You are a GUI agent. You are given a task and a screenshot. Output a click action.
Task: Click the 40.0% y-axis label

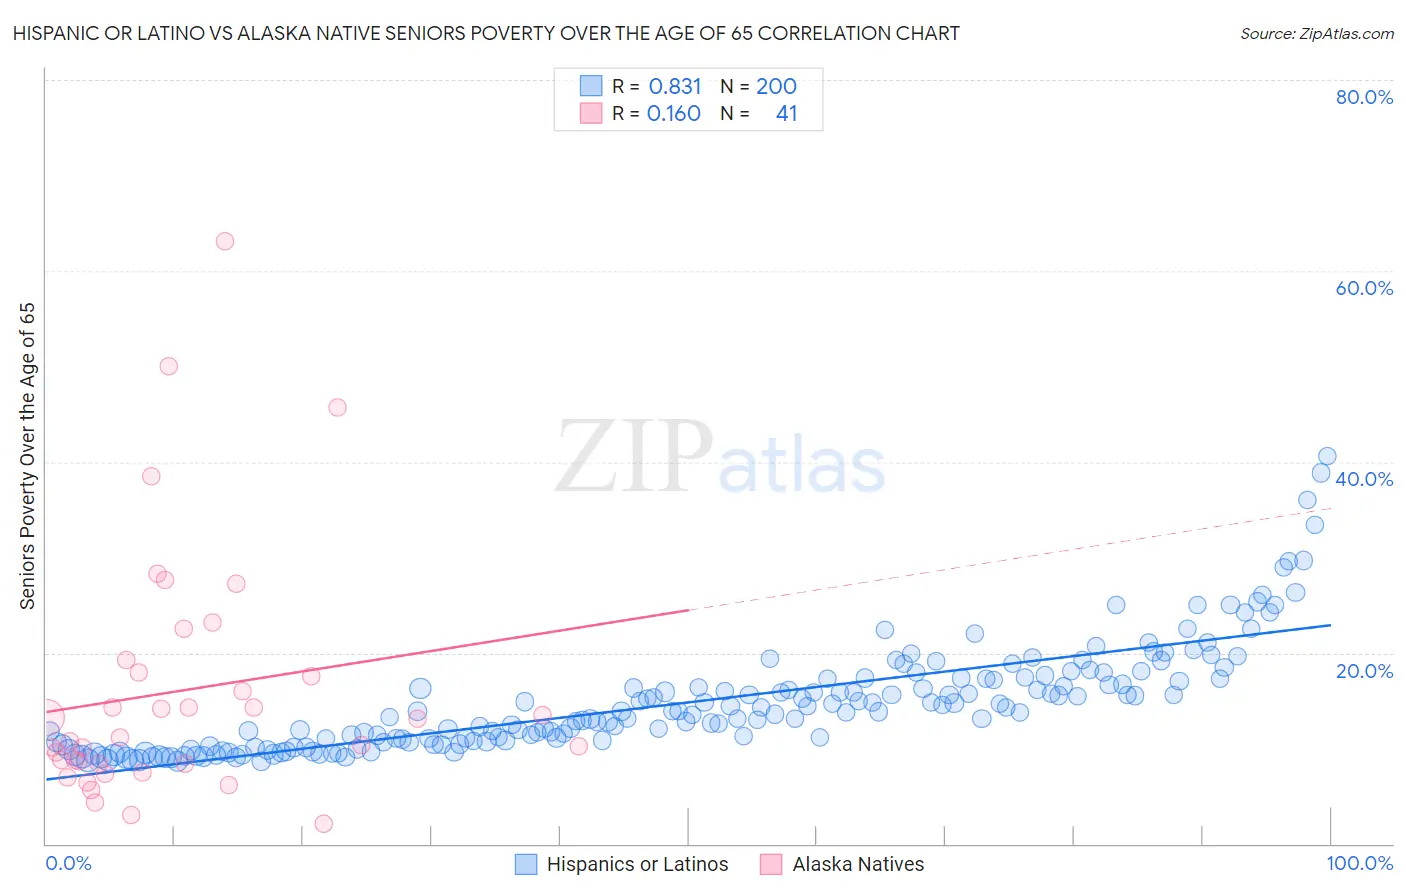click(x=1364, y=479)
